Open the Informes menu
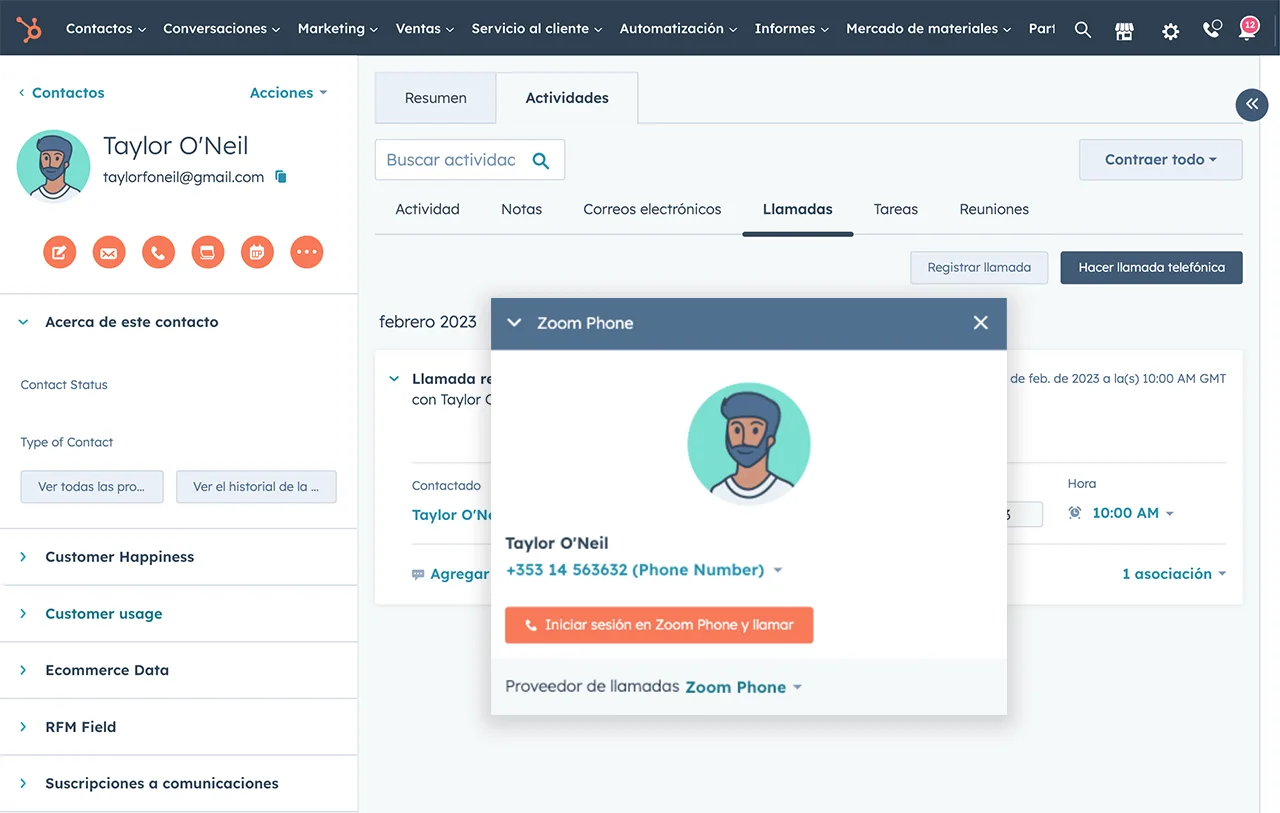This screenshot has height=813, width=1280. (x=792, y=29)
